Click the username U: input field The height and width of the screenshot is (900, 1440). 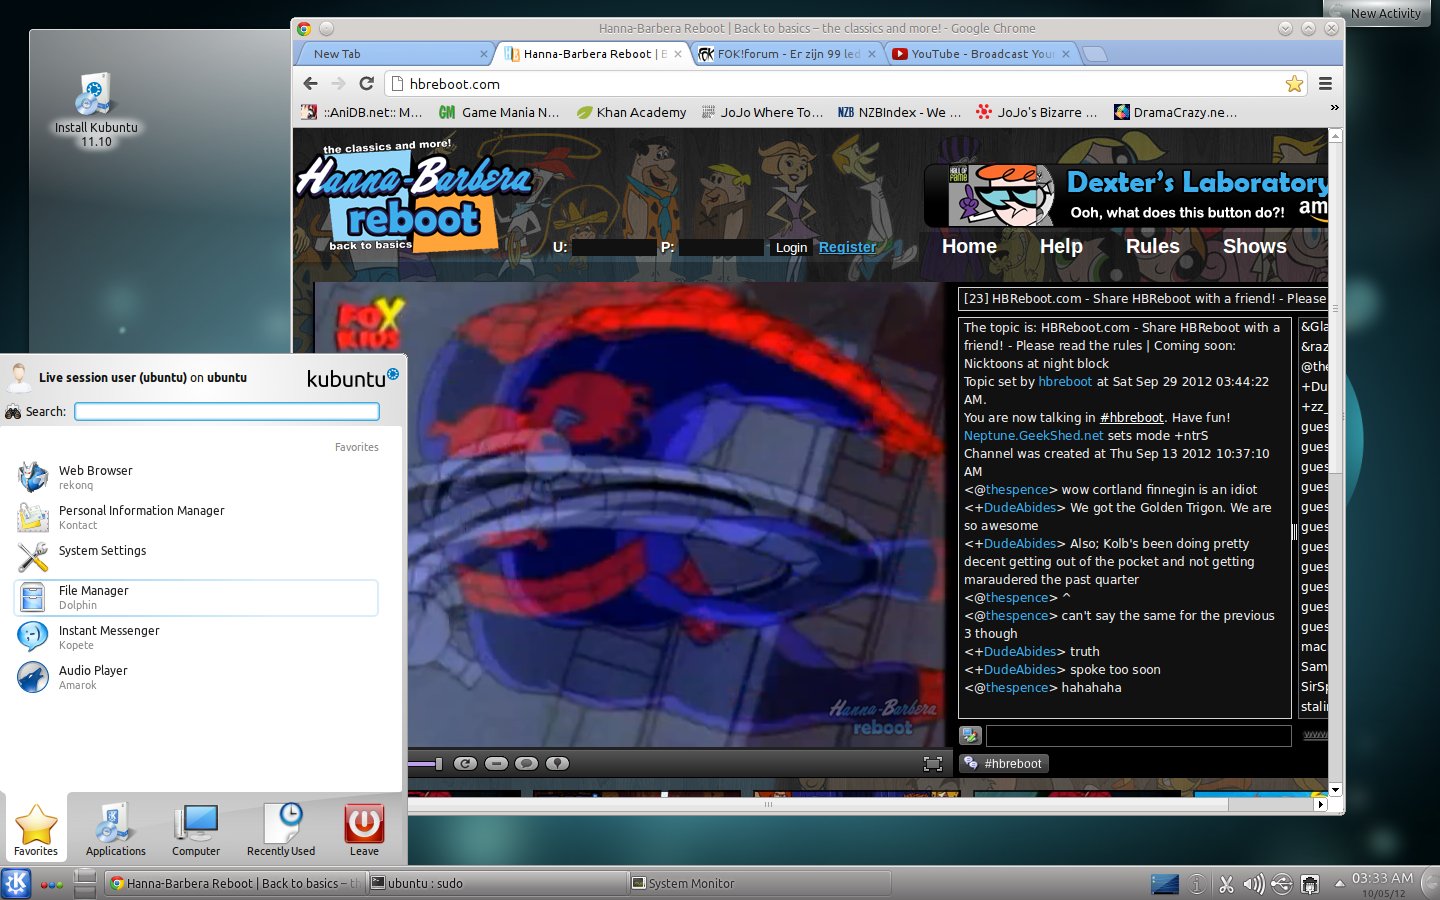[x=612, y=247]
